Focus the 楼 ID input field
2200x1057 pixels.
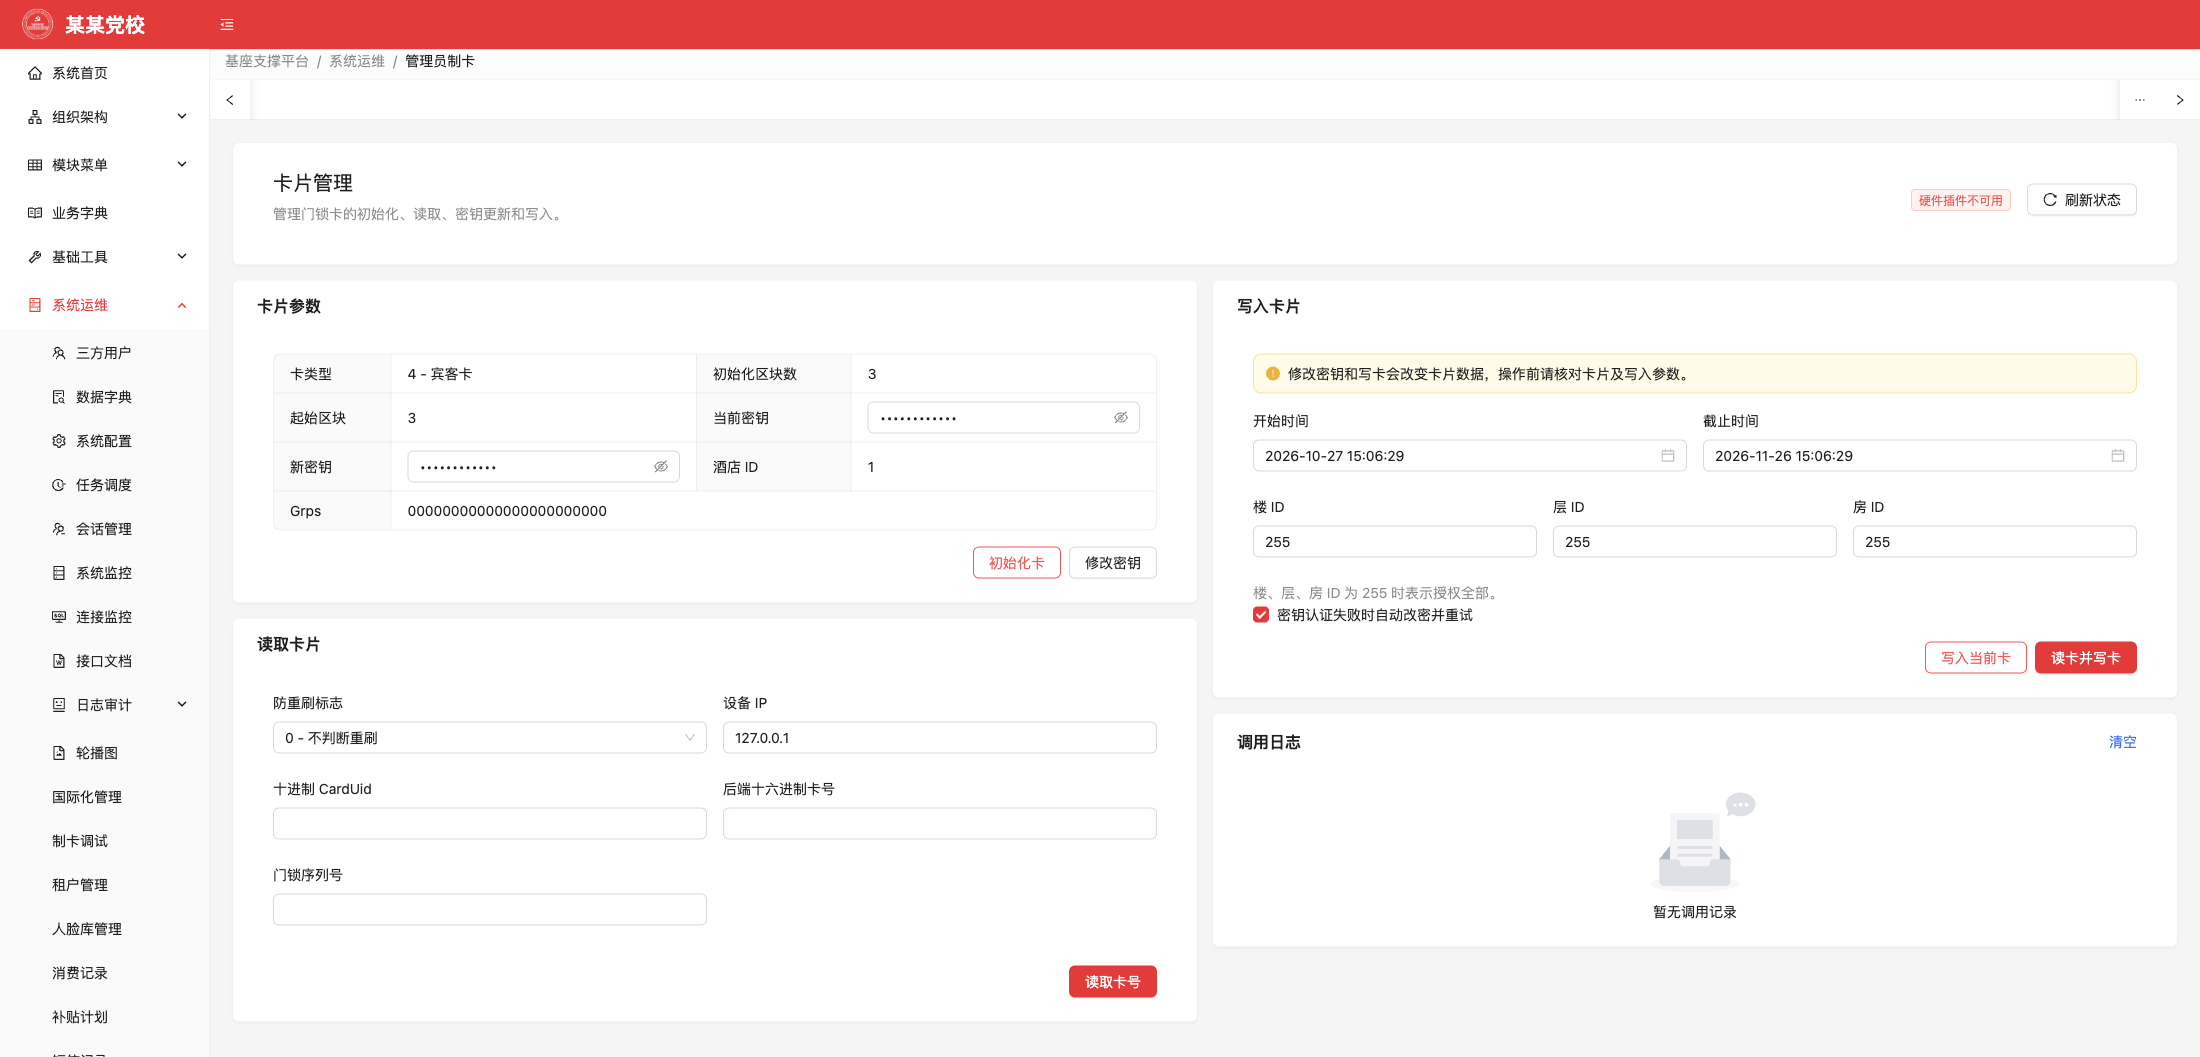(x=1395, y=542)
